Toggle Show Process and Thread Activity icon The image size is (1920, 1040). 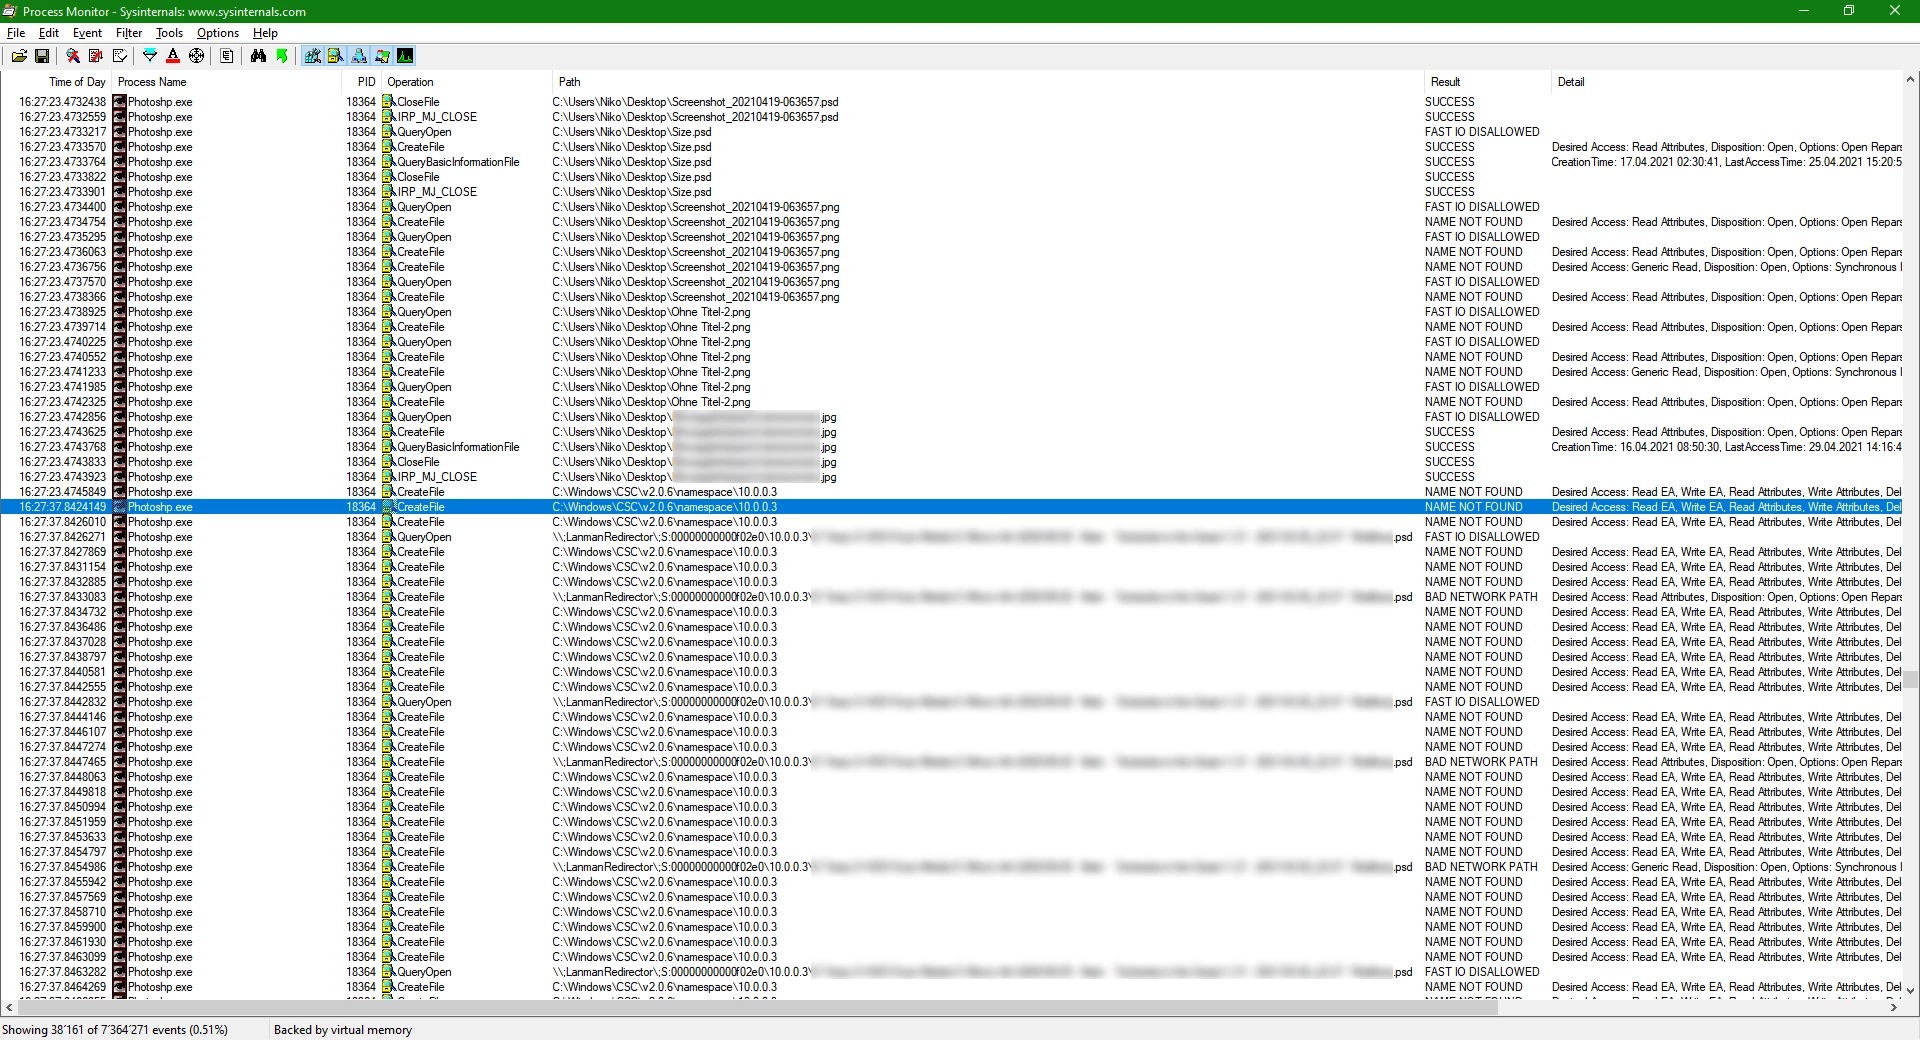pos(382,56)
